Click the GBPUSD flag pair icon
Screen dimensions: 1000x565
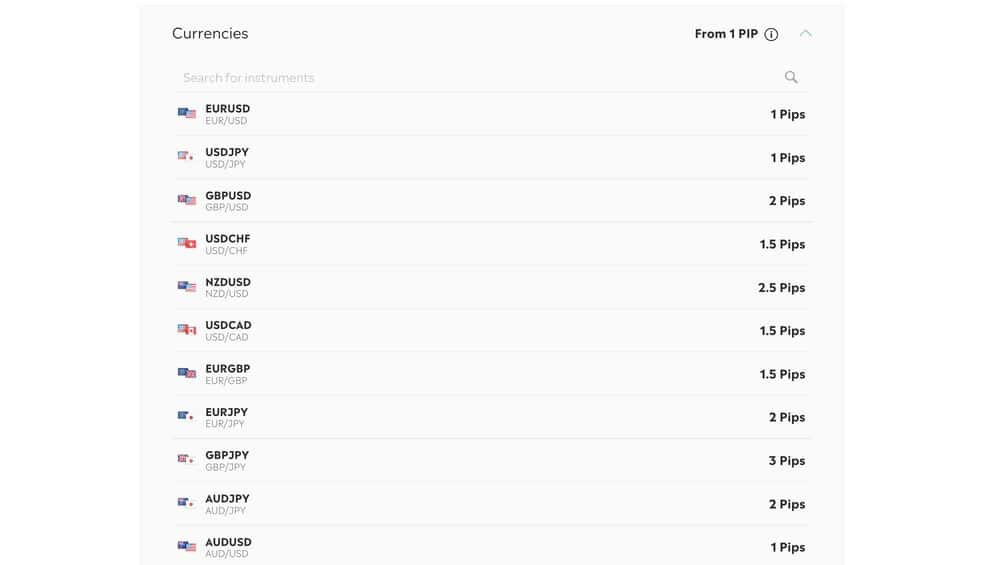click(187, 200)
